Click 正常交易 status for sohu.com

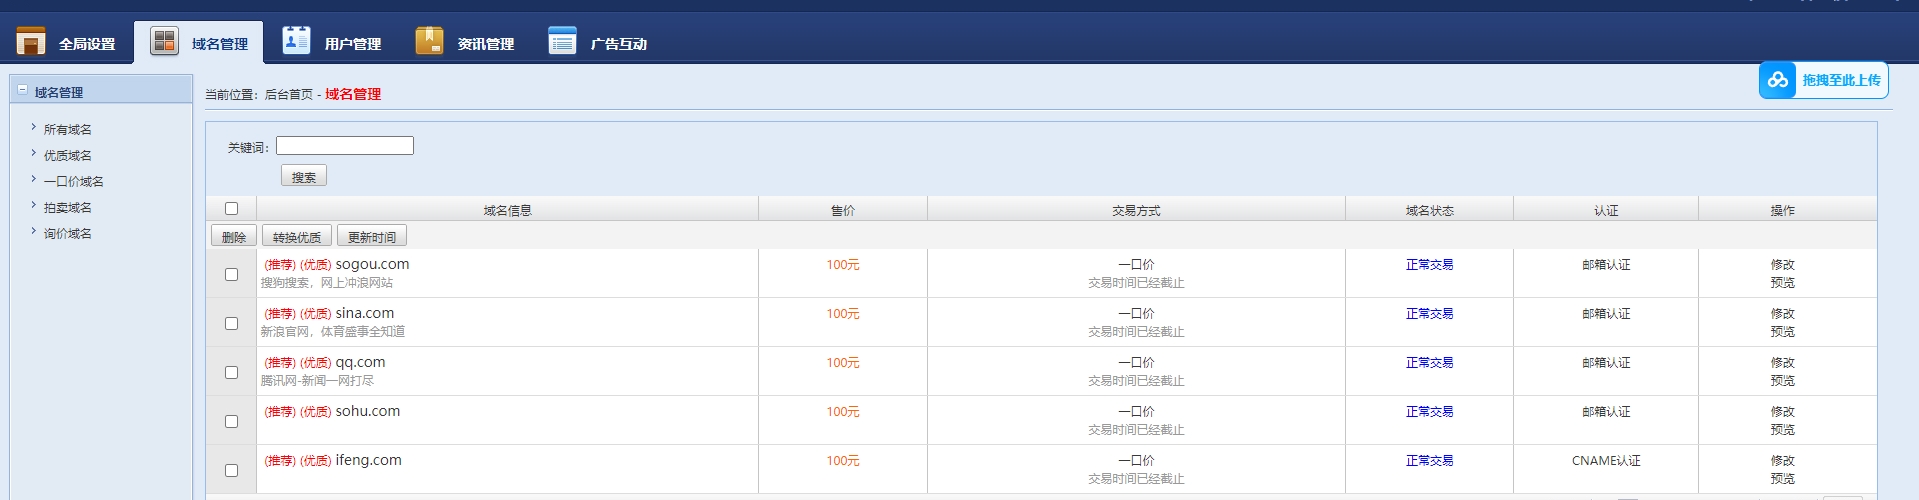tap(1429, 411)
